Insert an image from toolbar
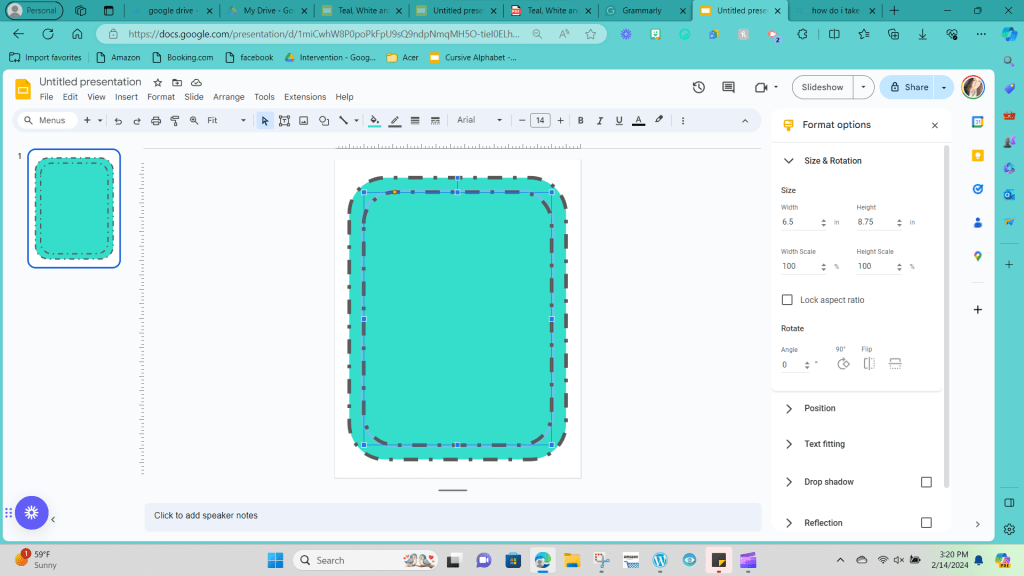 click(x=303, y=121)
